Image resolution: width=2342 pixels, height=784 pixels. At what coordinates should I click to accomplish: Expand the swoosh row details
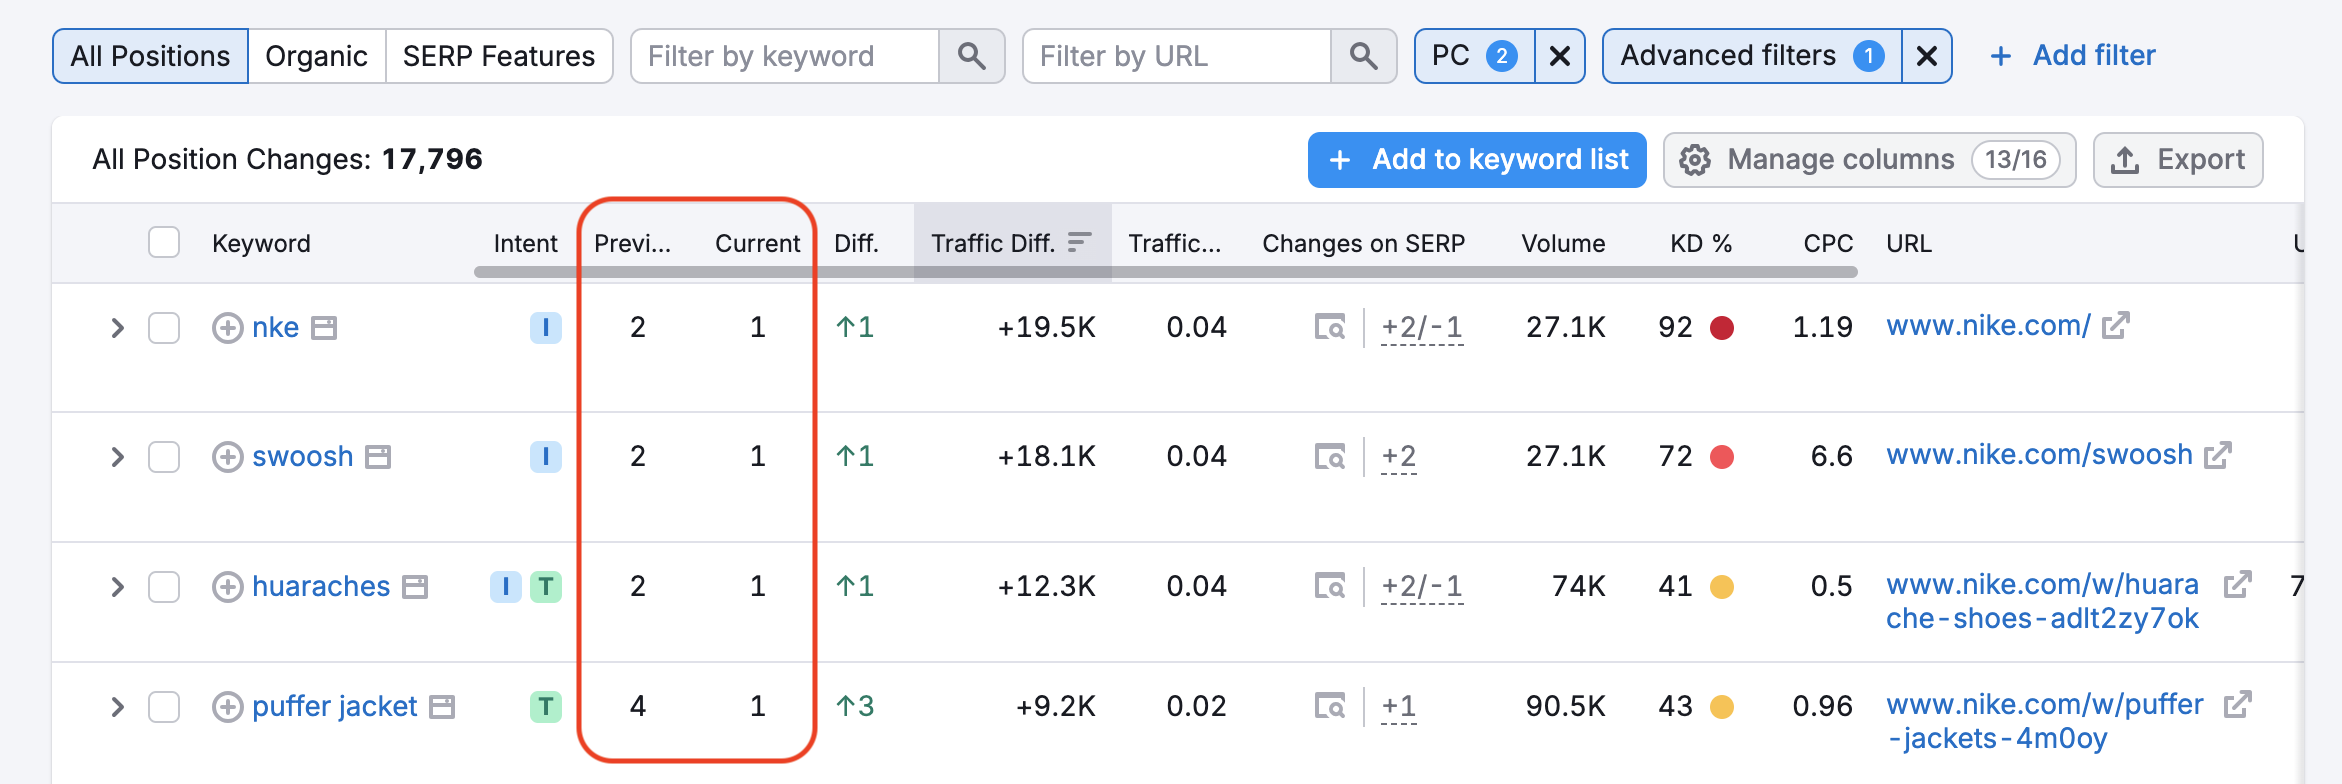pyautogui.click(x=117, y=457)
